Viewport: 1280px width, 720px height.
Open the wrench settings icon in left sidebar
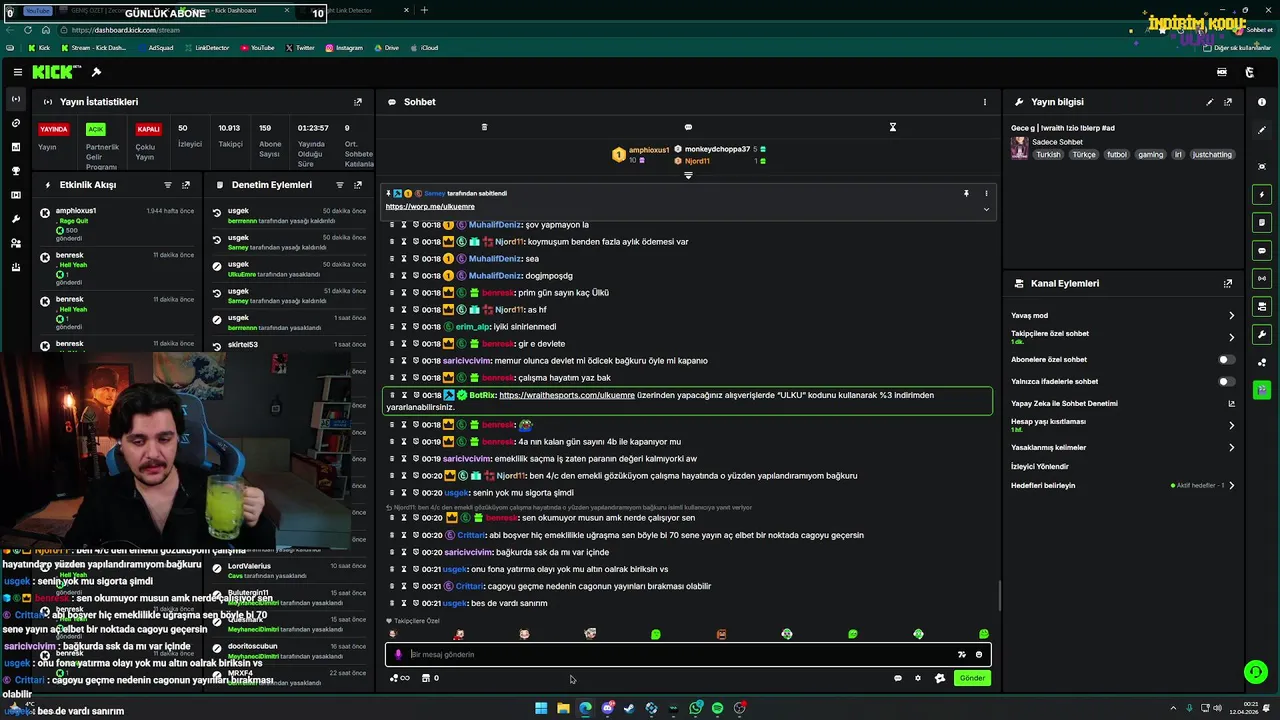15,219
